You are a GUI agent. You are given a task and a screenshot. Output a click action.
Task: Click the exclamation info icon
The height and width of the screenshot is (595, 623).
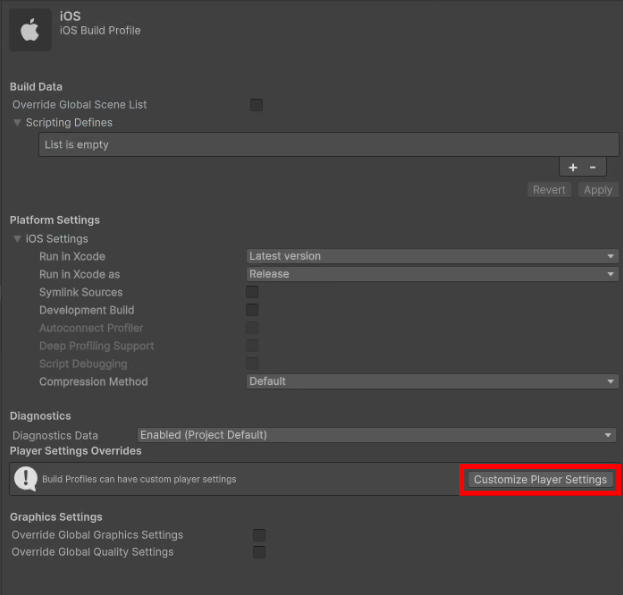[x=24, y=480]
